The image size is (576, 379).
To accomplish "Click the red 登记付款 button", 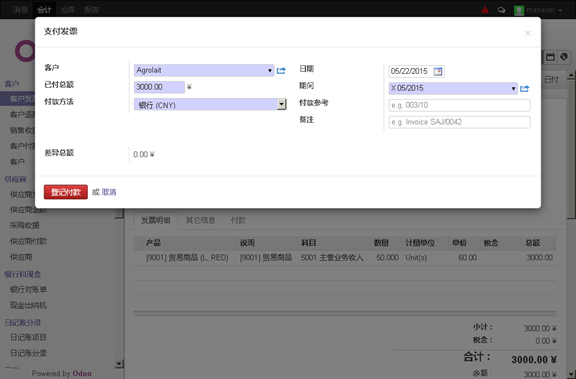I will click(x=66, y=192).
